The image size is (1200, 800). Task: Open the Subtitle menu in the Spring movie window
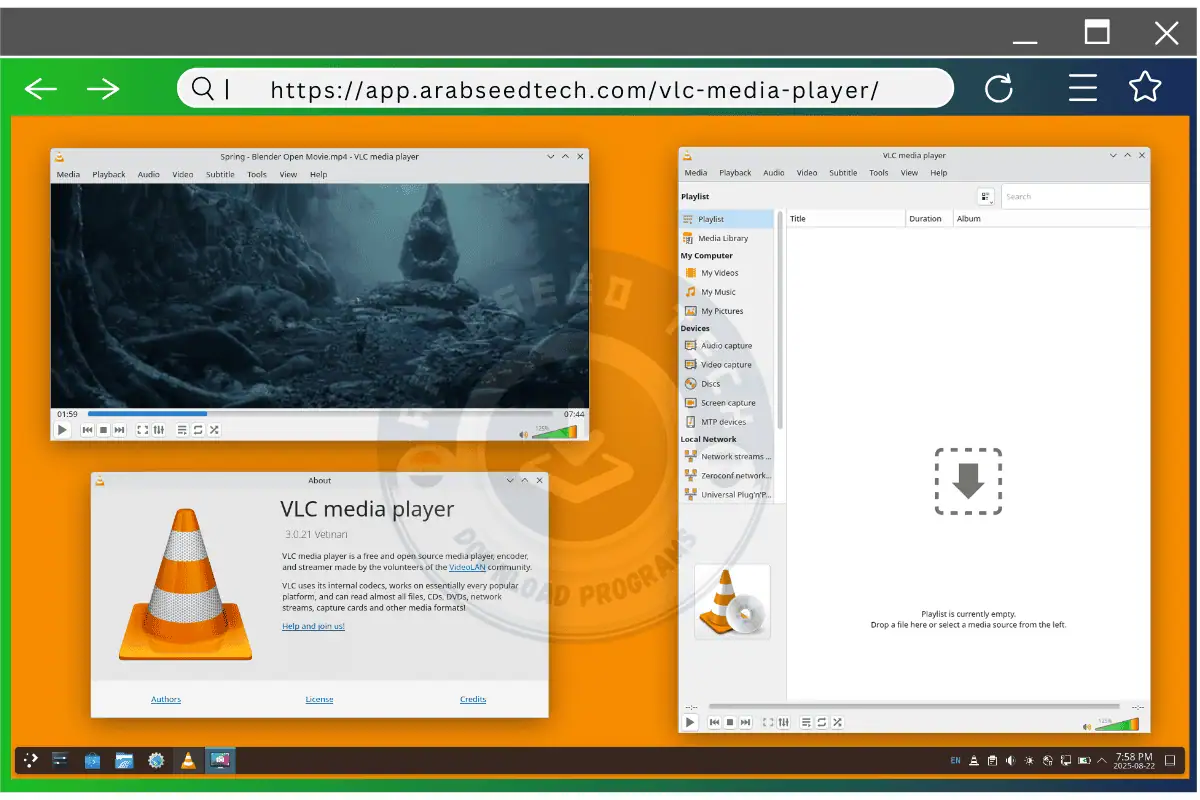219,173
